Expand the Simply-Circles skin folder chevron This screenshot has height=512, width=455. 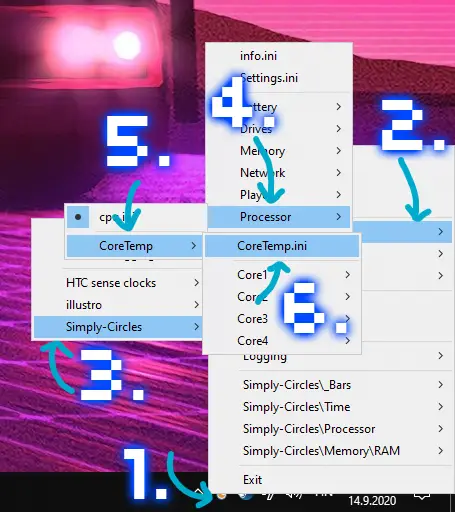point(197,327)
